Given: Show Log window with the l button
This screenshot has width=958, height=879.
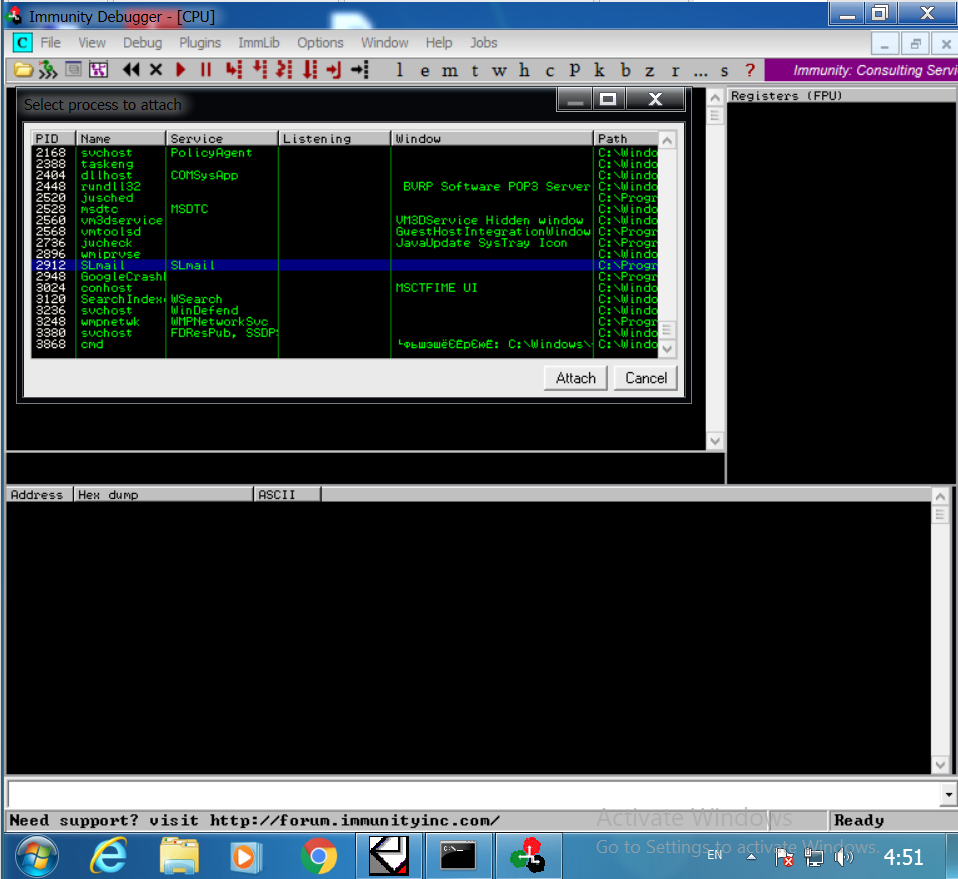Looking at the screenshot, I should (400, 70).
